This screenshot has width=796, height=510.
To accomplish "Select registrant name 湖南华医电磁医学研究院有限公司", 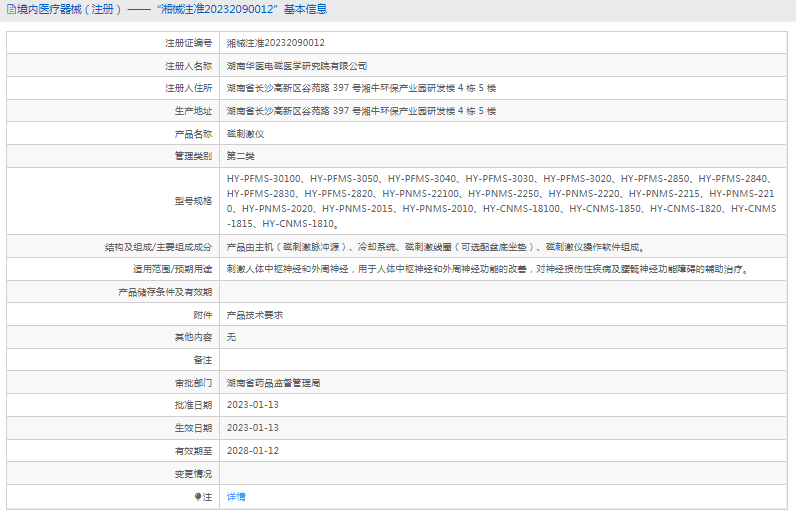I will coord(296,66).
